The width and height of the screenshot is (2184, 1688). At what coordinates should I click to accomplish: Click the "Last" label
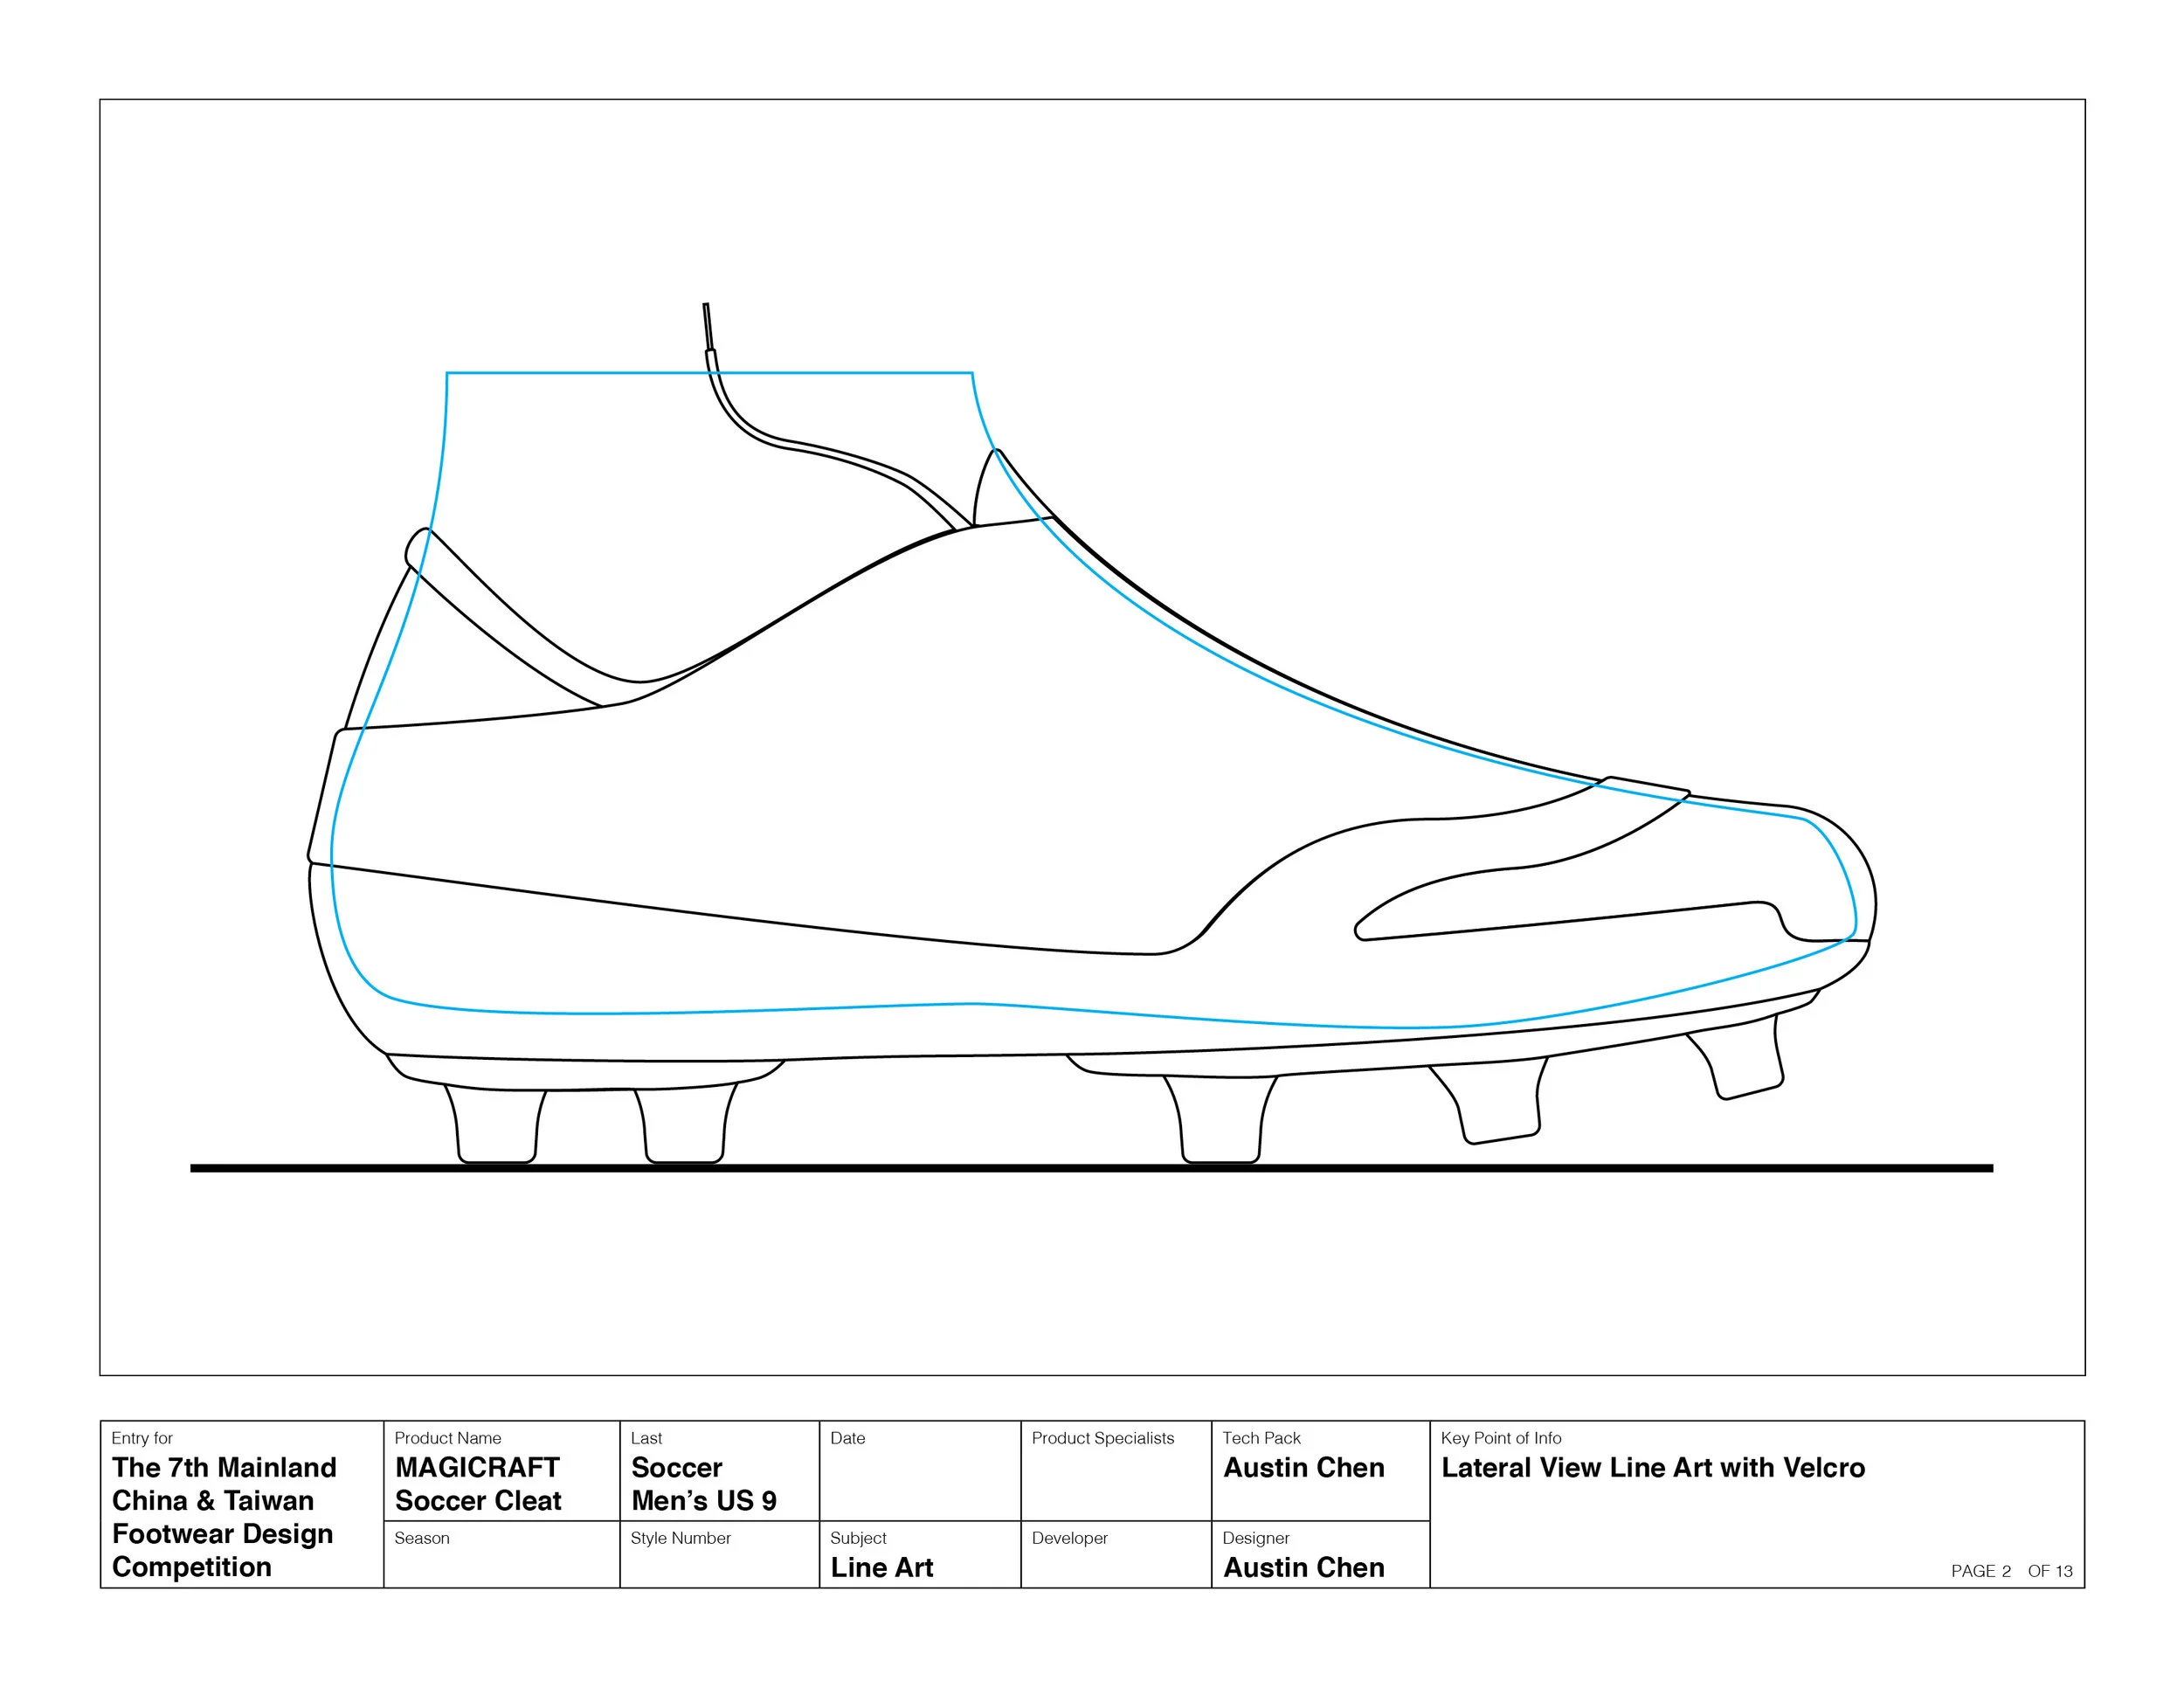click(646, 1438)
